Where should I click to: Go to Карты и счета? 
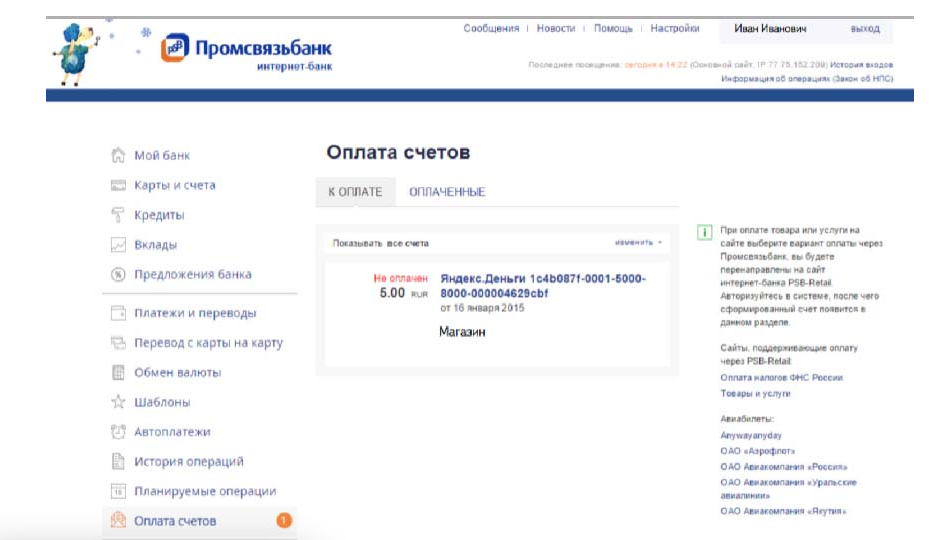(175, 185)
